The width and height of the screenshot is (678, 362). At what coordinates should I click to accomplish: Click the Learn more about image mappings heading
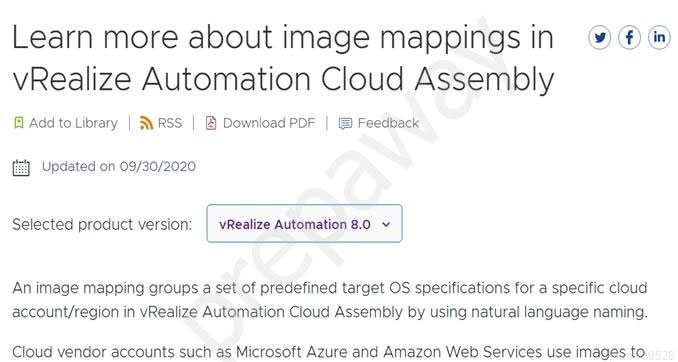click(x=283, y=58)
